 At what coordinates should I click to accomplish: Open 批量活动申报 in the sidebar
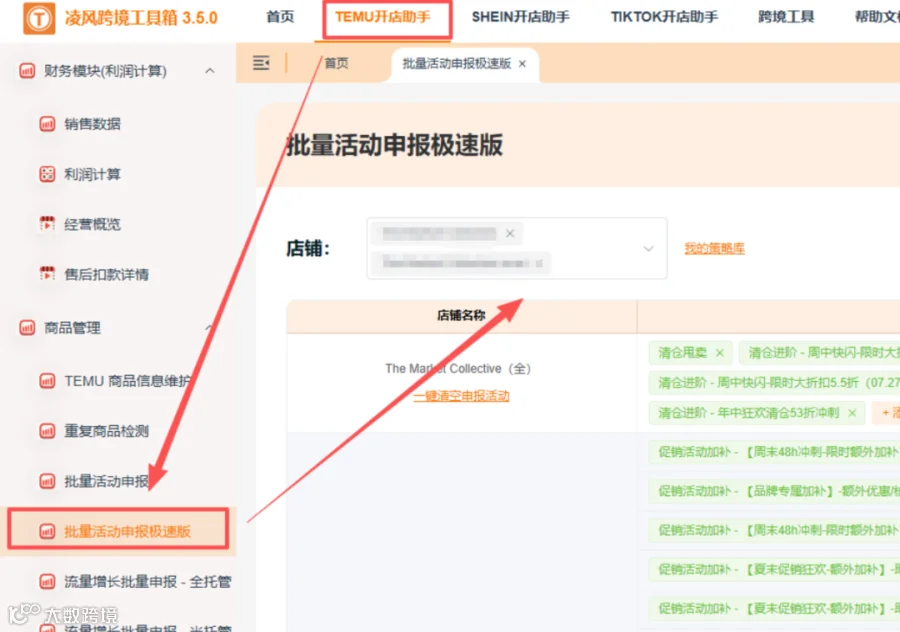pyautogui.click(x=106, y=481)
